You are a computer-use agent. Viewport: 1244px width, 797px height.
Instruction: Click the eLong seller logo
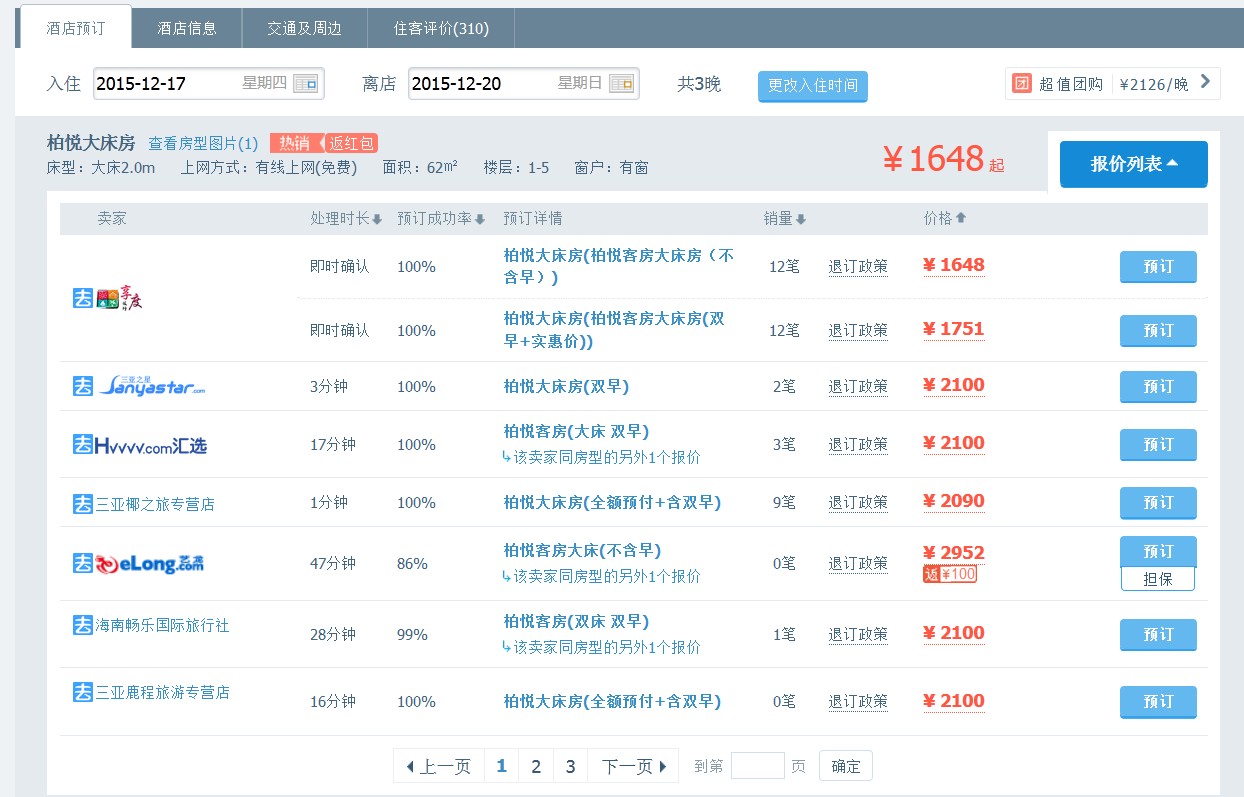tap(138, 564)
